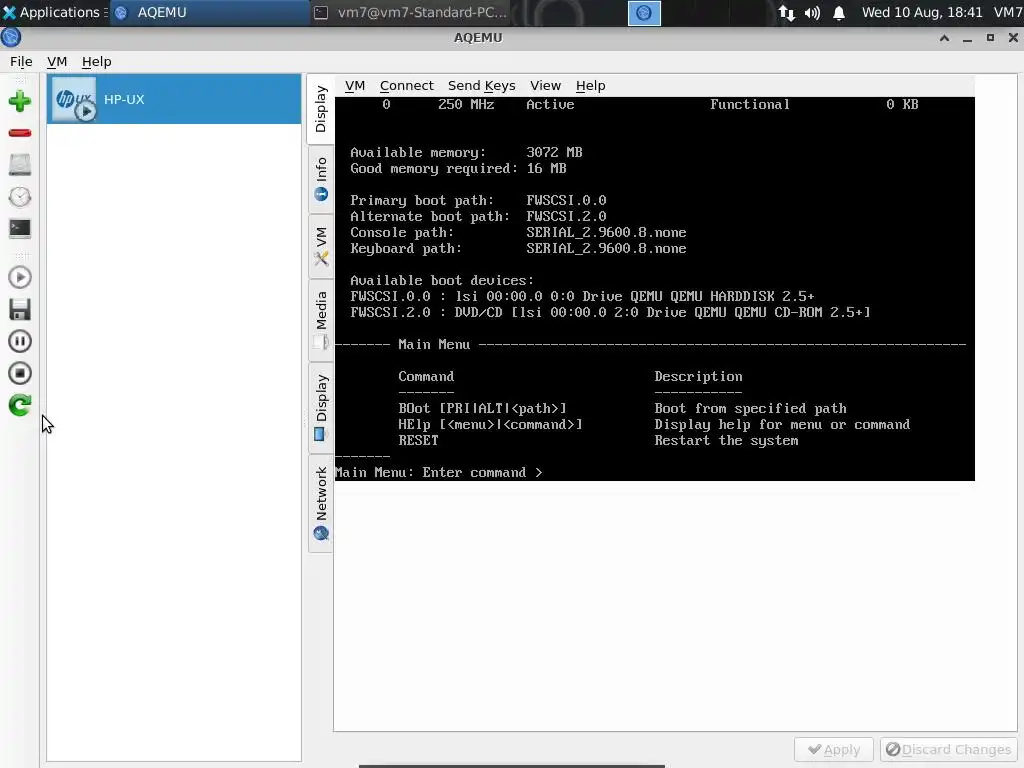Click the Discard Changes button

[x=948, y=750]
